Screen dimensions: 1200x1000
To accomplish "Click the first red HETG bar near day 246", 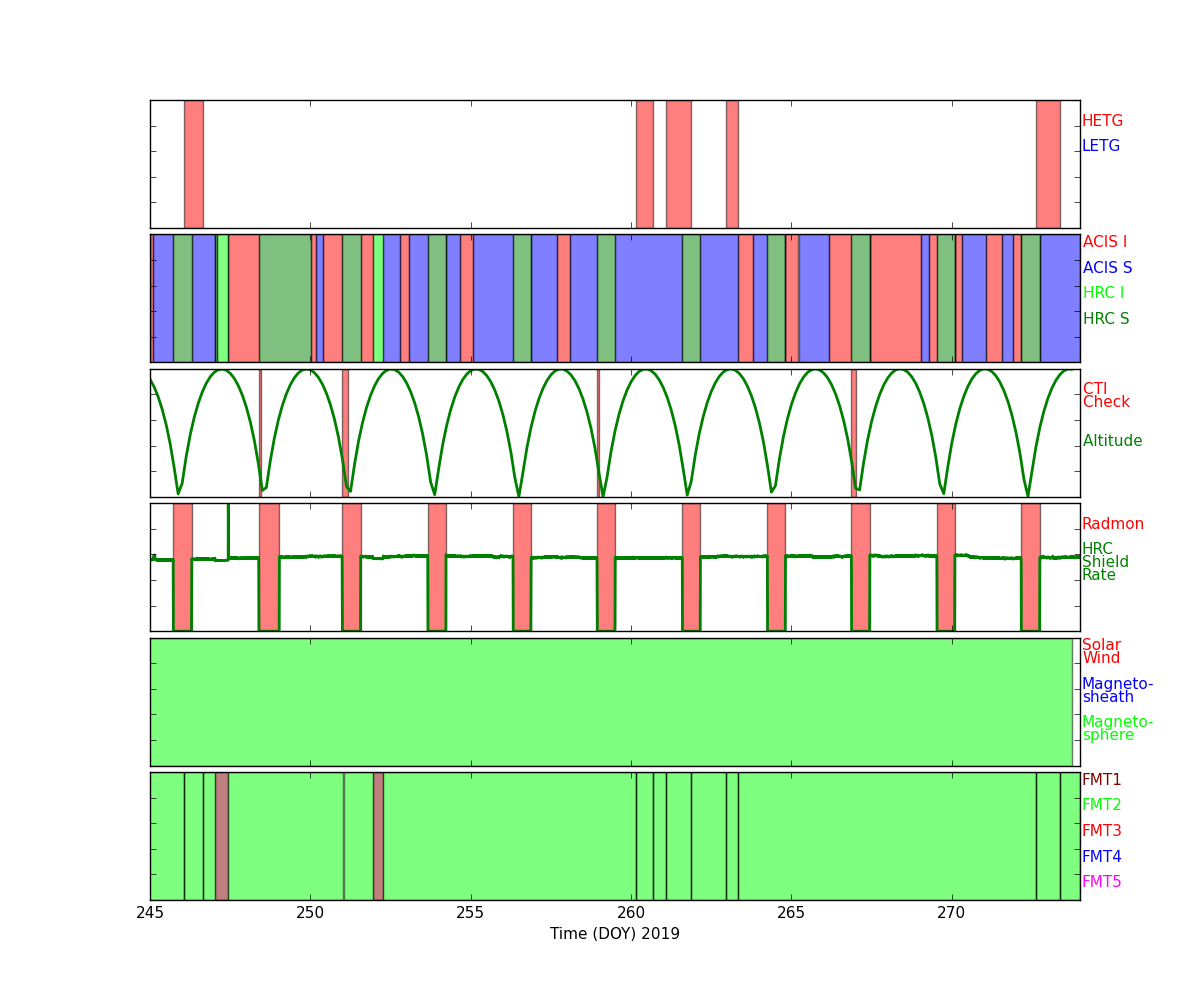I will pyautogui.click(x=193, y=164).
